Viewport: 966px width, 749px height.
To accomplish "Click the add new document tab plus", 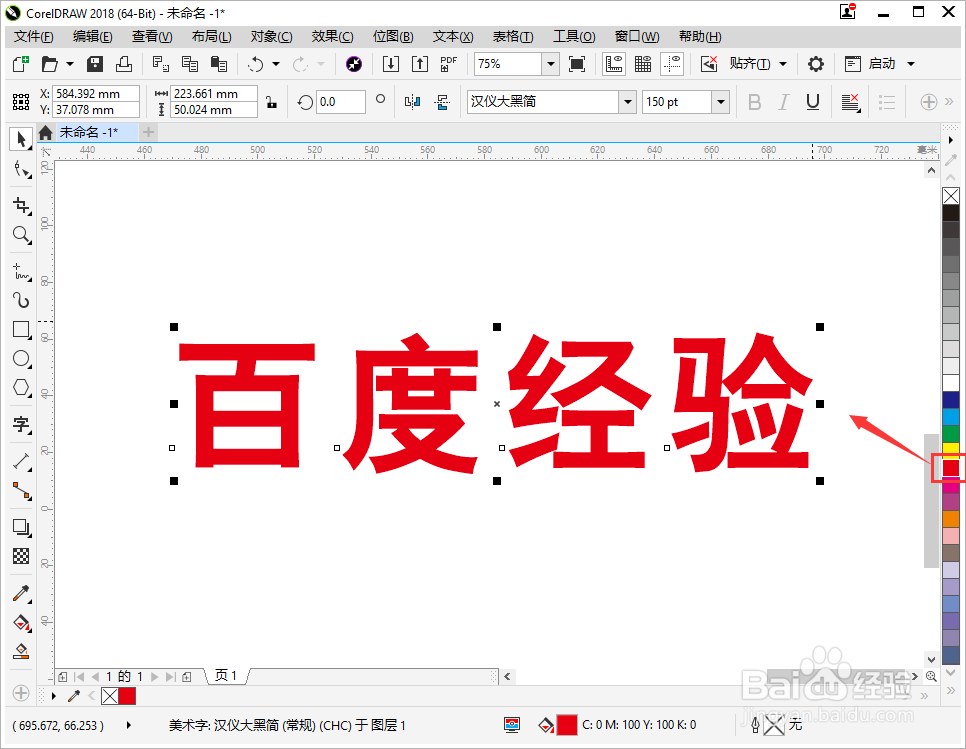I will pos(148,132).
